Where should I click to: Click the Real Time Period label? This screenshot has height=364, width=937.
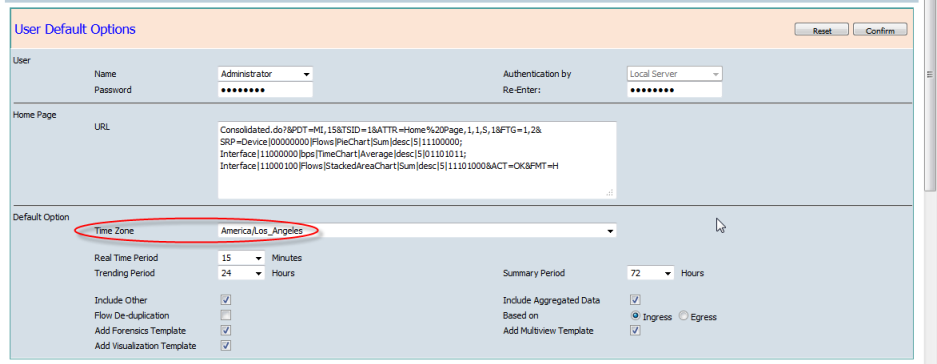coord(126,258)
